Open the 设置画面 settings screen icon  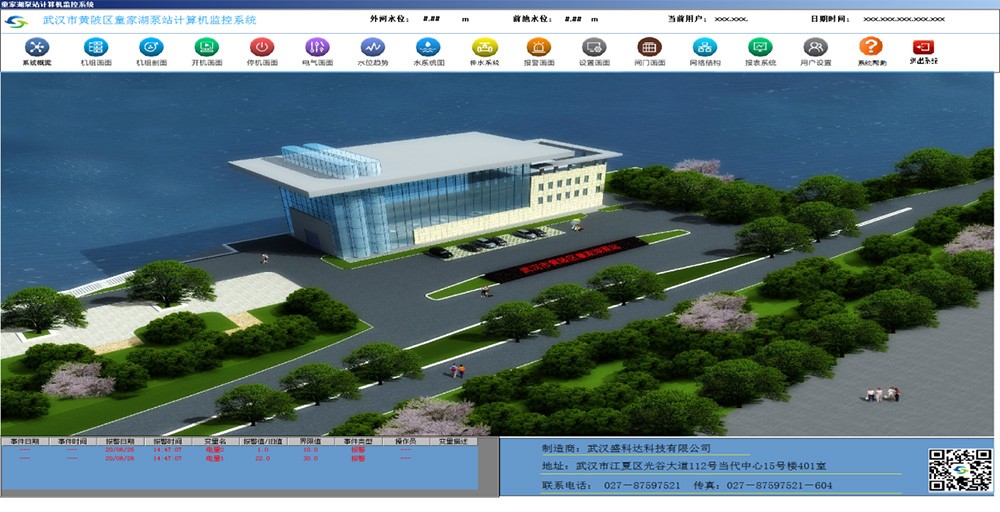(594, 47)
